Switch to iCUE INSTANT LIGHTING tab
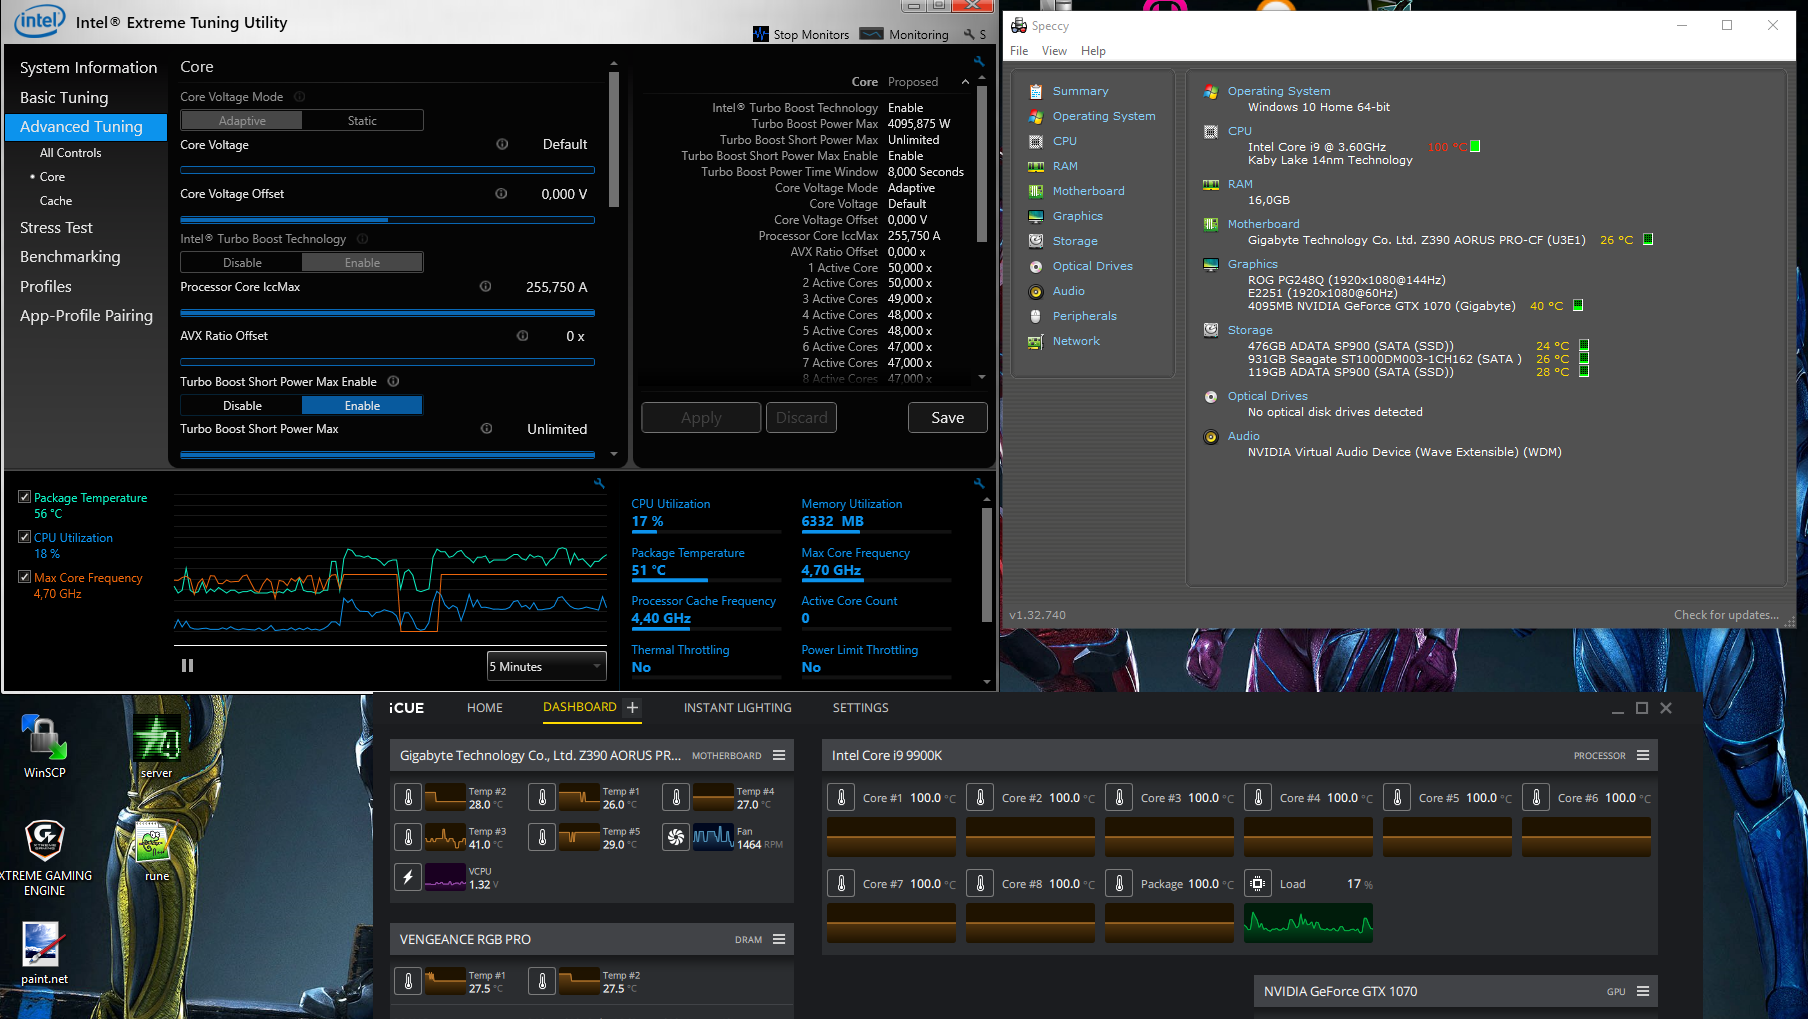 pos(737,707)
